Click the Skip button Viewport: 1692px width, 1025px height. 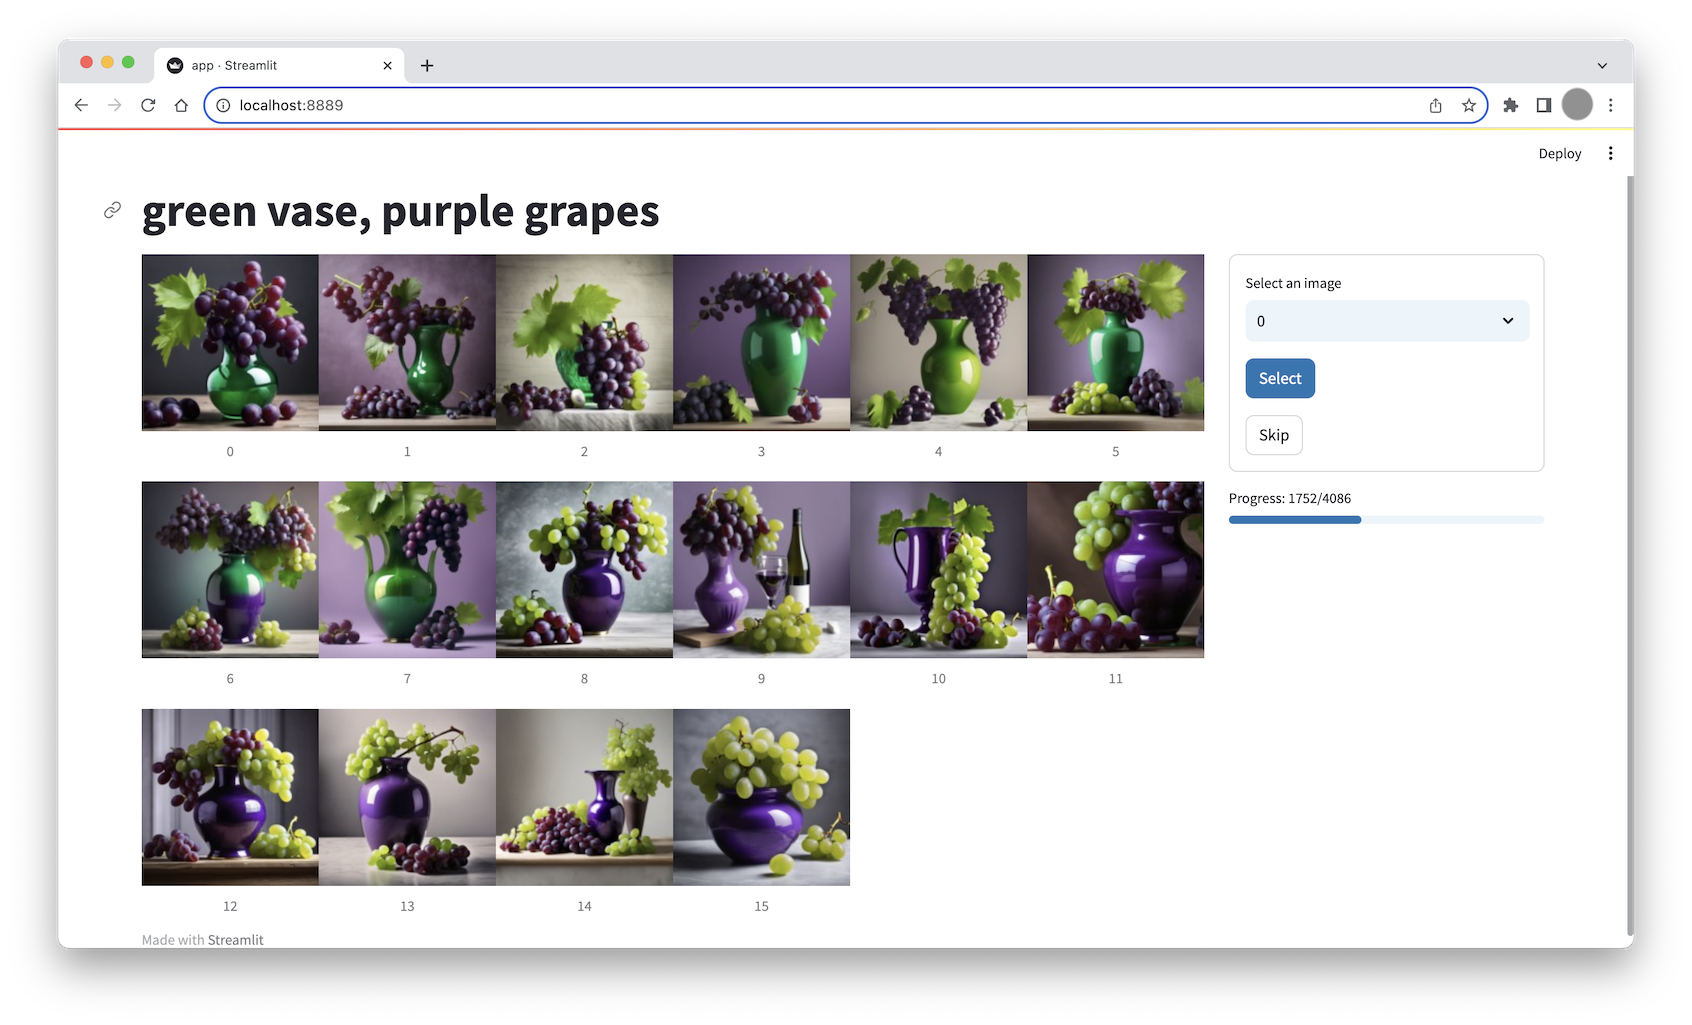pos(1273,435)
